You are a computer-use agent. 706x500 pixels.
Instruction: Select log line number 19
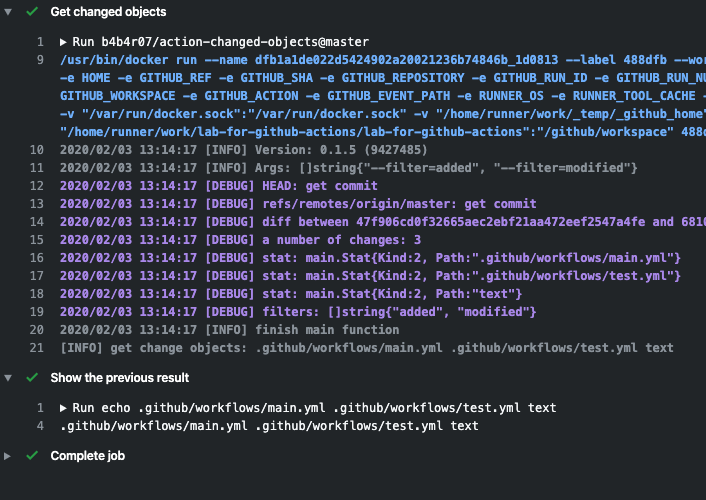pos(37,312)
